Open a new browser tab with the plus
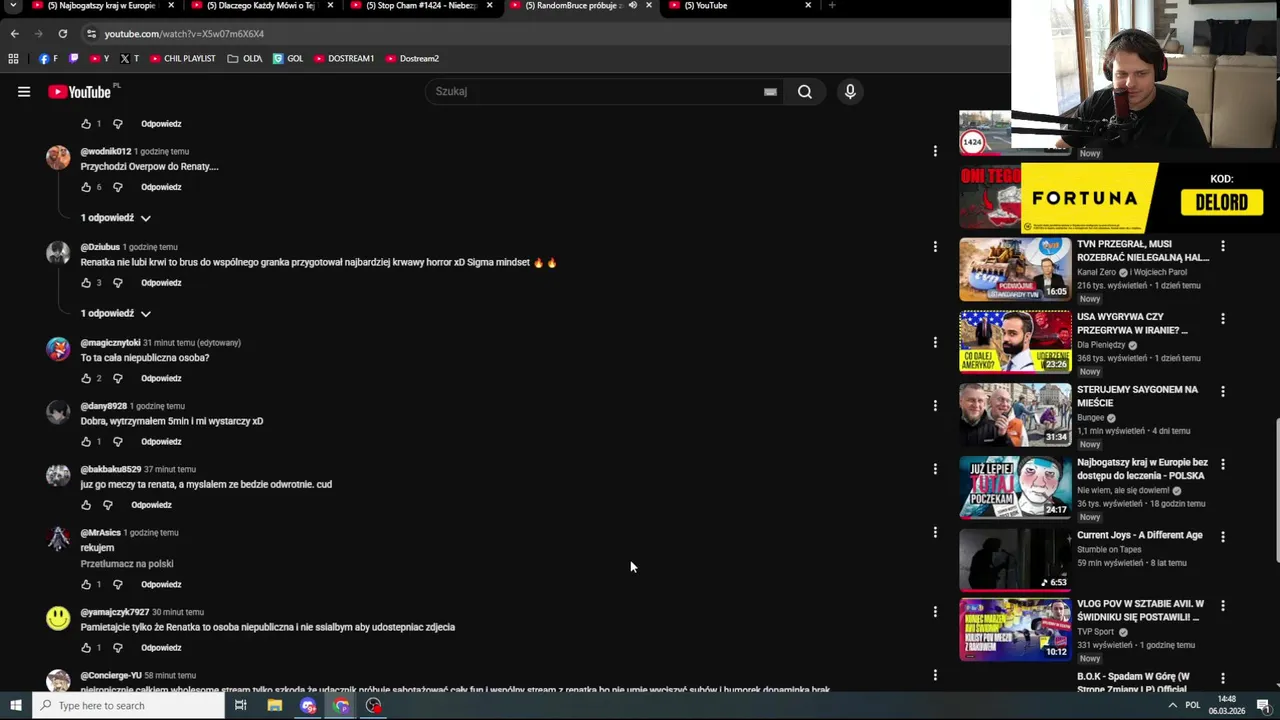Viewport: 1280px width, 720px height. tap(832, 5)
